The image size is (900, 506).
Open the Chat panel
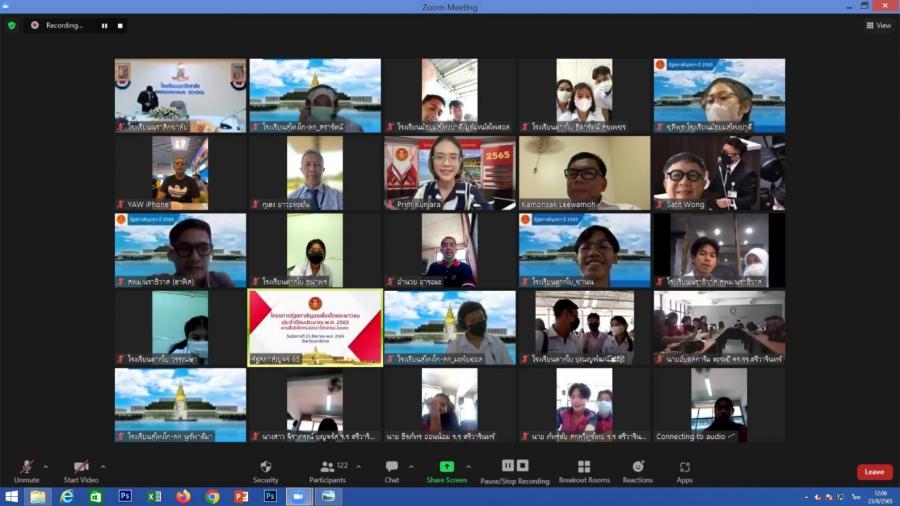391,471
